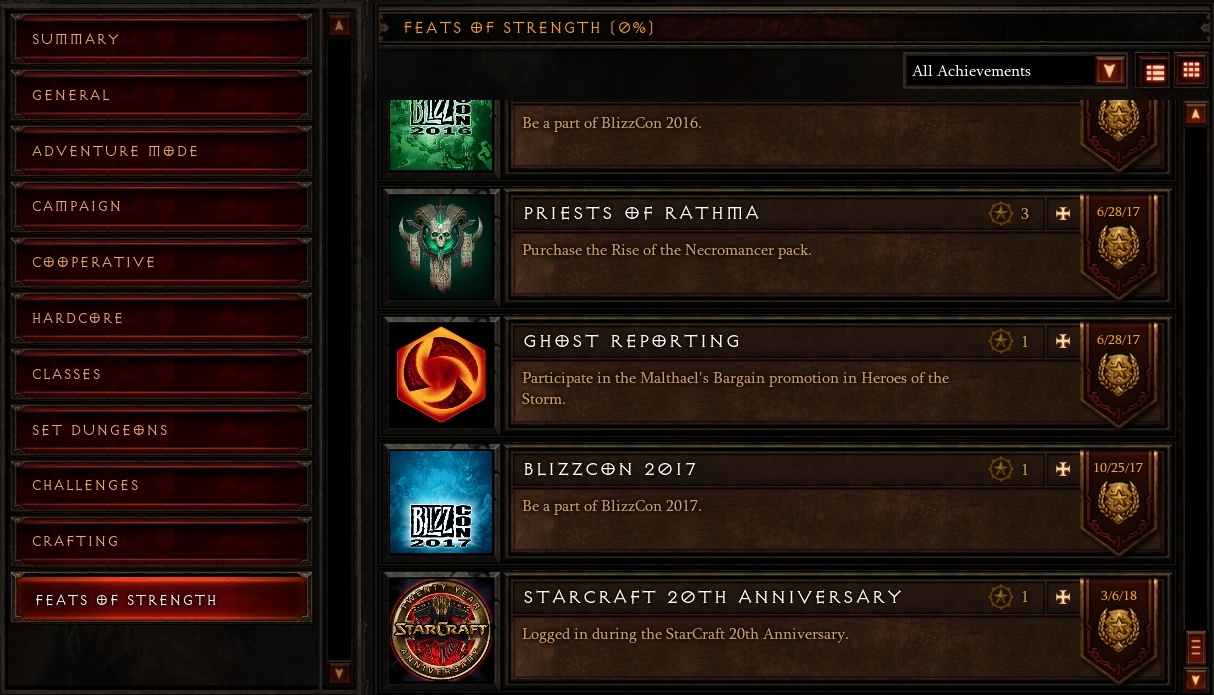Open the All Achievements filter dropdown

pyautogui.click(x=1015, y=71)
